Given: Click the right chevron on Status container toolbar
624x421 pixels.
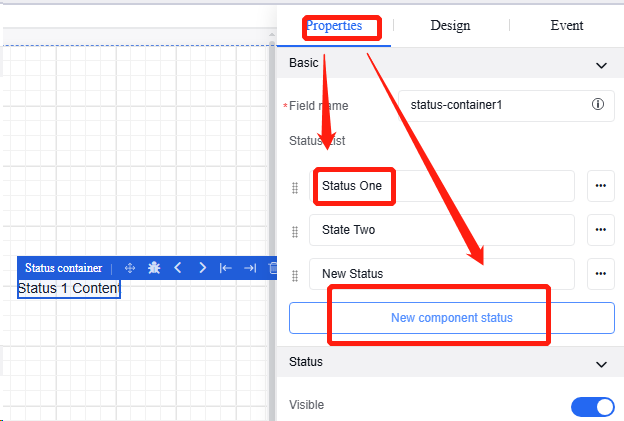Looking at the screenshot, I should coord(202,268).
